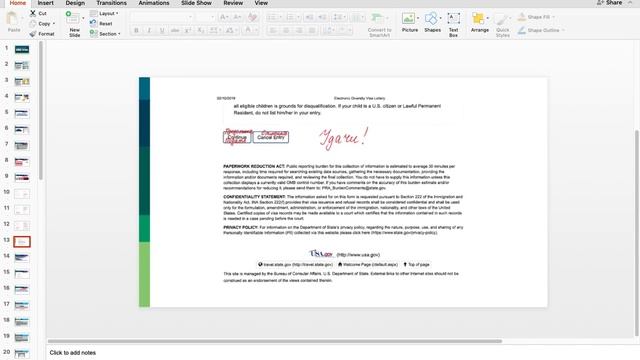Click Convert to SmartArt icon
The width and height of the screenshot is (640, 360).
coord(377,18)
